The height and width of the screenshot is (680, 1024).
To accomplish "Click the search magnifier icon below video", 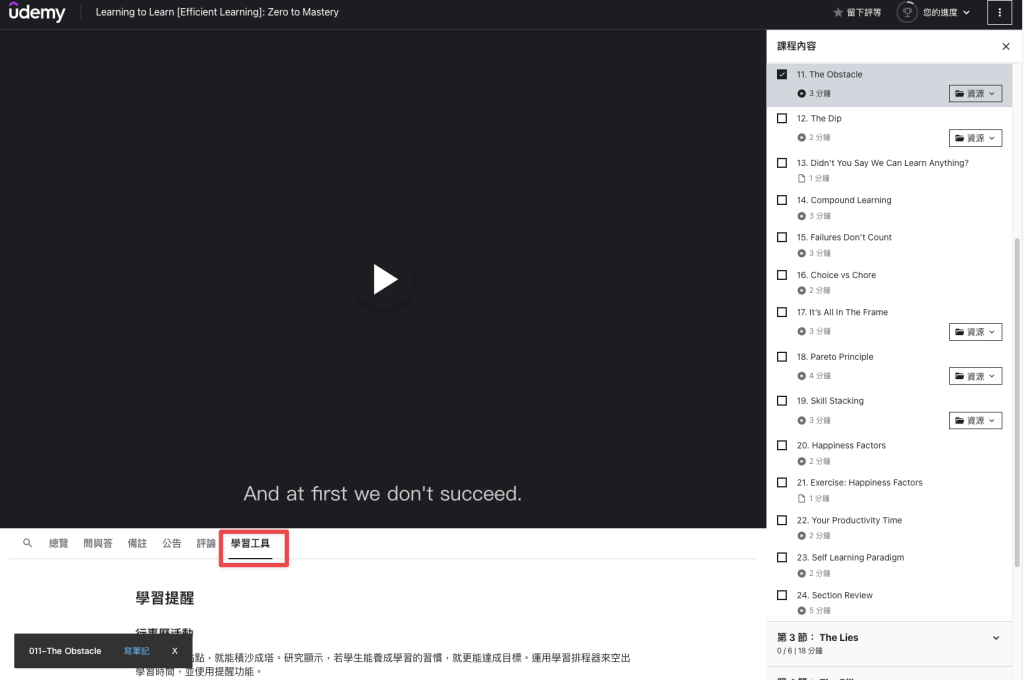I will coord(27,543).
